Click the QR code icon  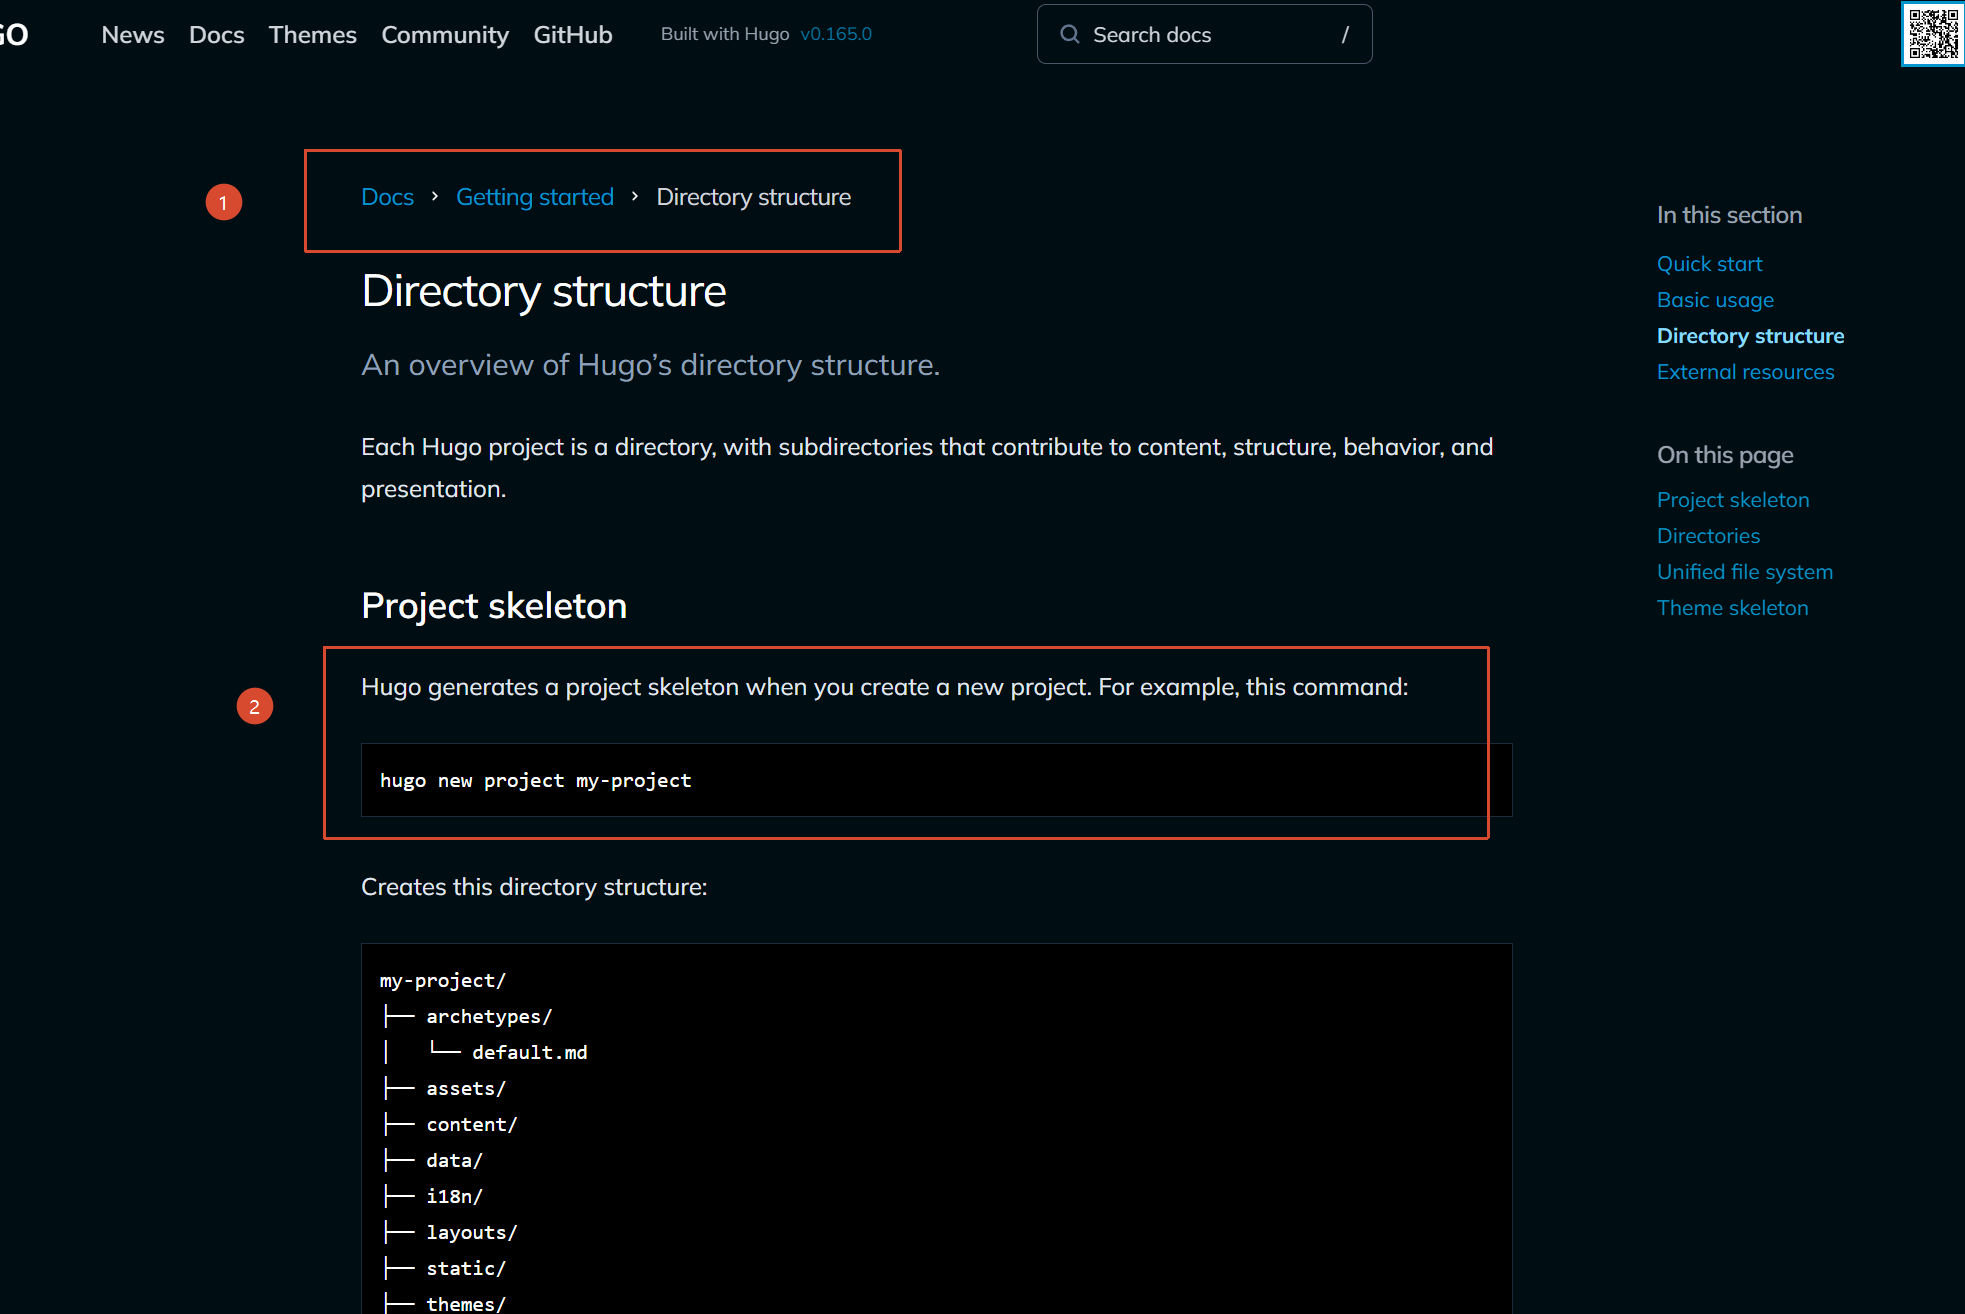click(x=1933, y=34)
